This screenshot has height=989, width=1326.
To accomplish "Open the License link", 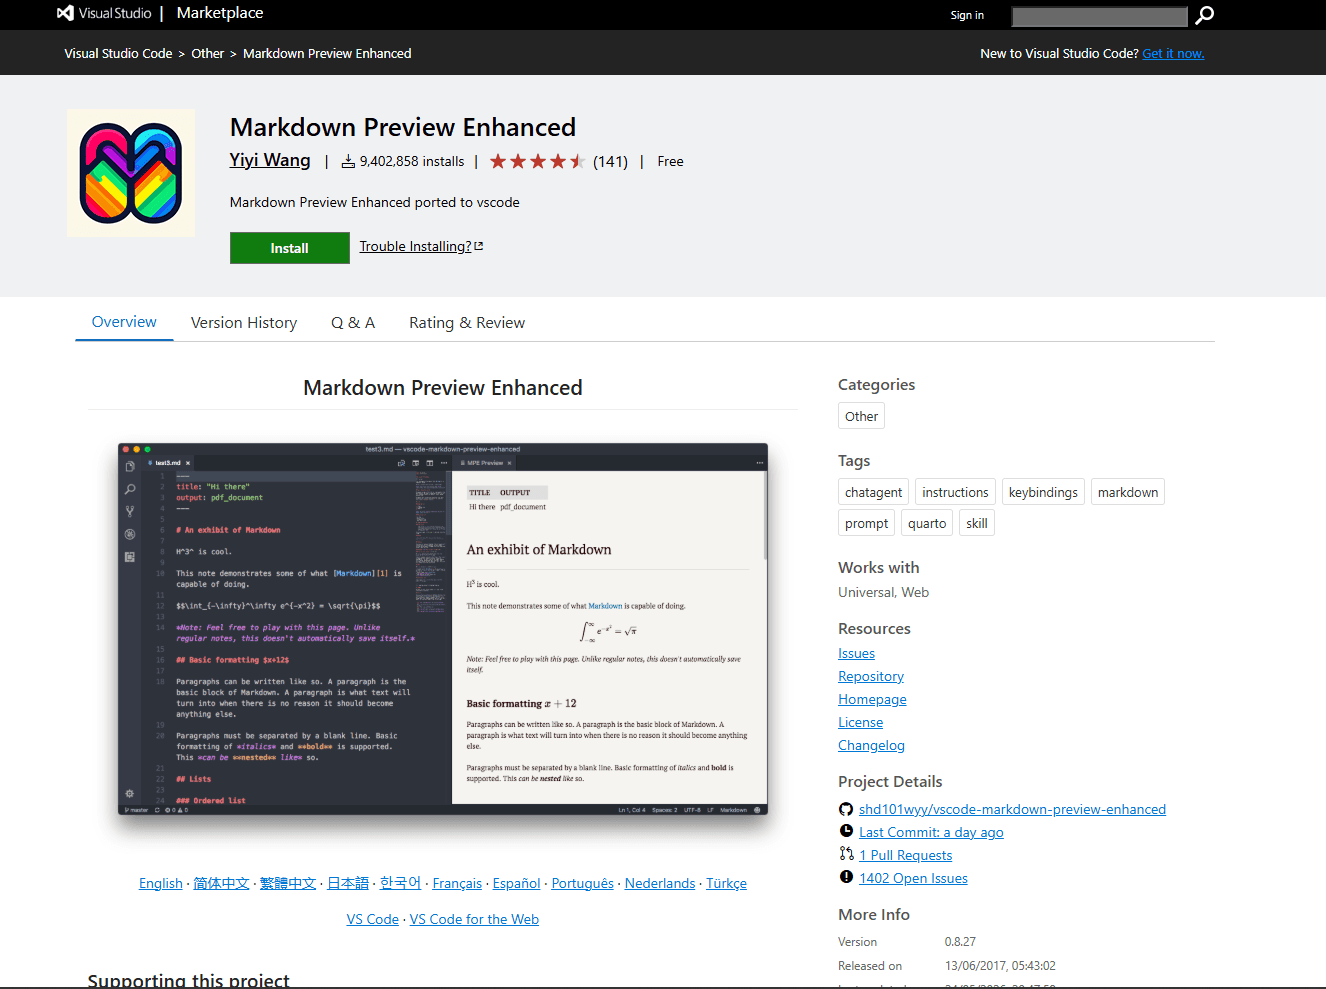I will [x=861, y=722].
